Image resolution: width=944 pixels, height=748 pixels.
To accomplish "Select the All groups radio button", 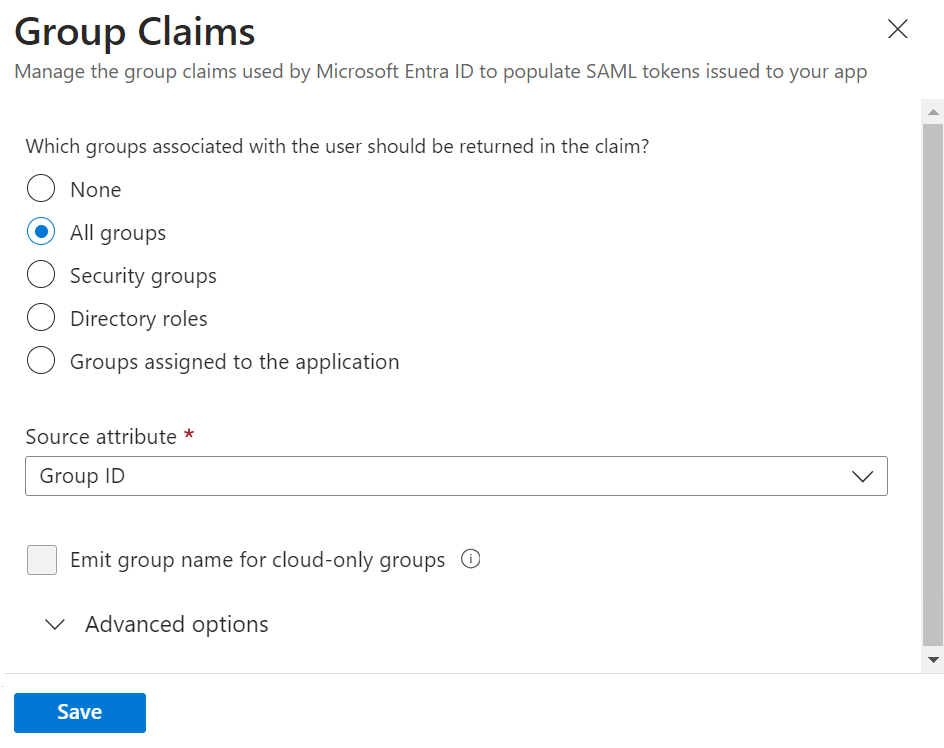I will [x=41, y=232].
